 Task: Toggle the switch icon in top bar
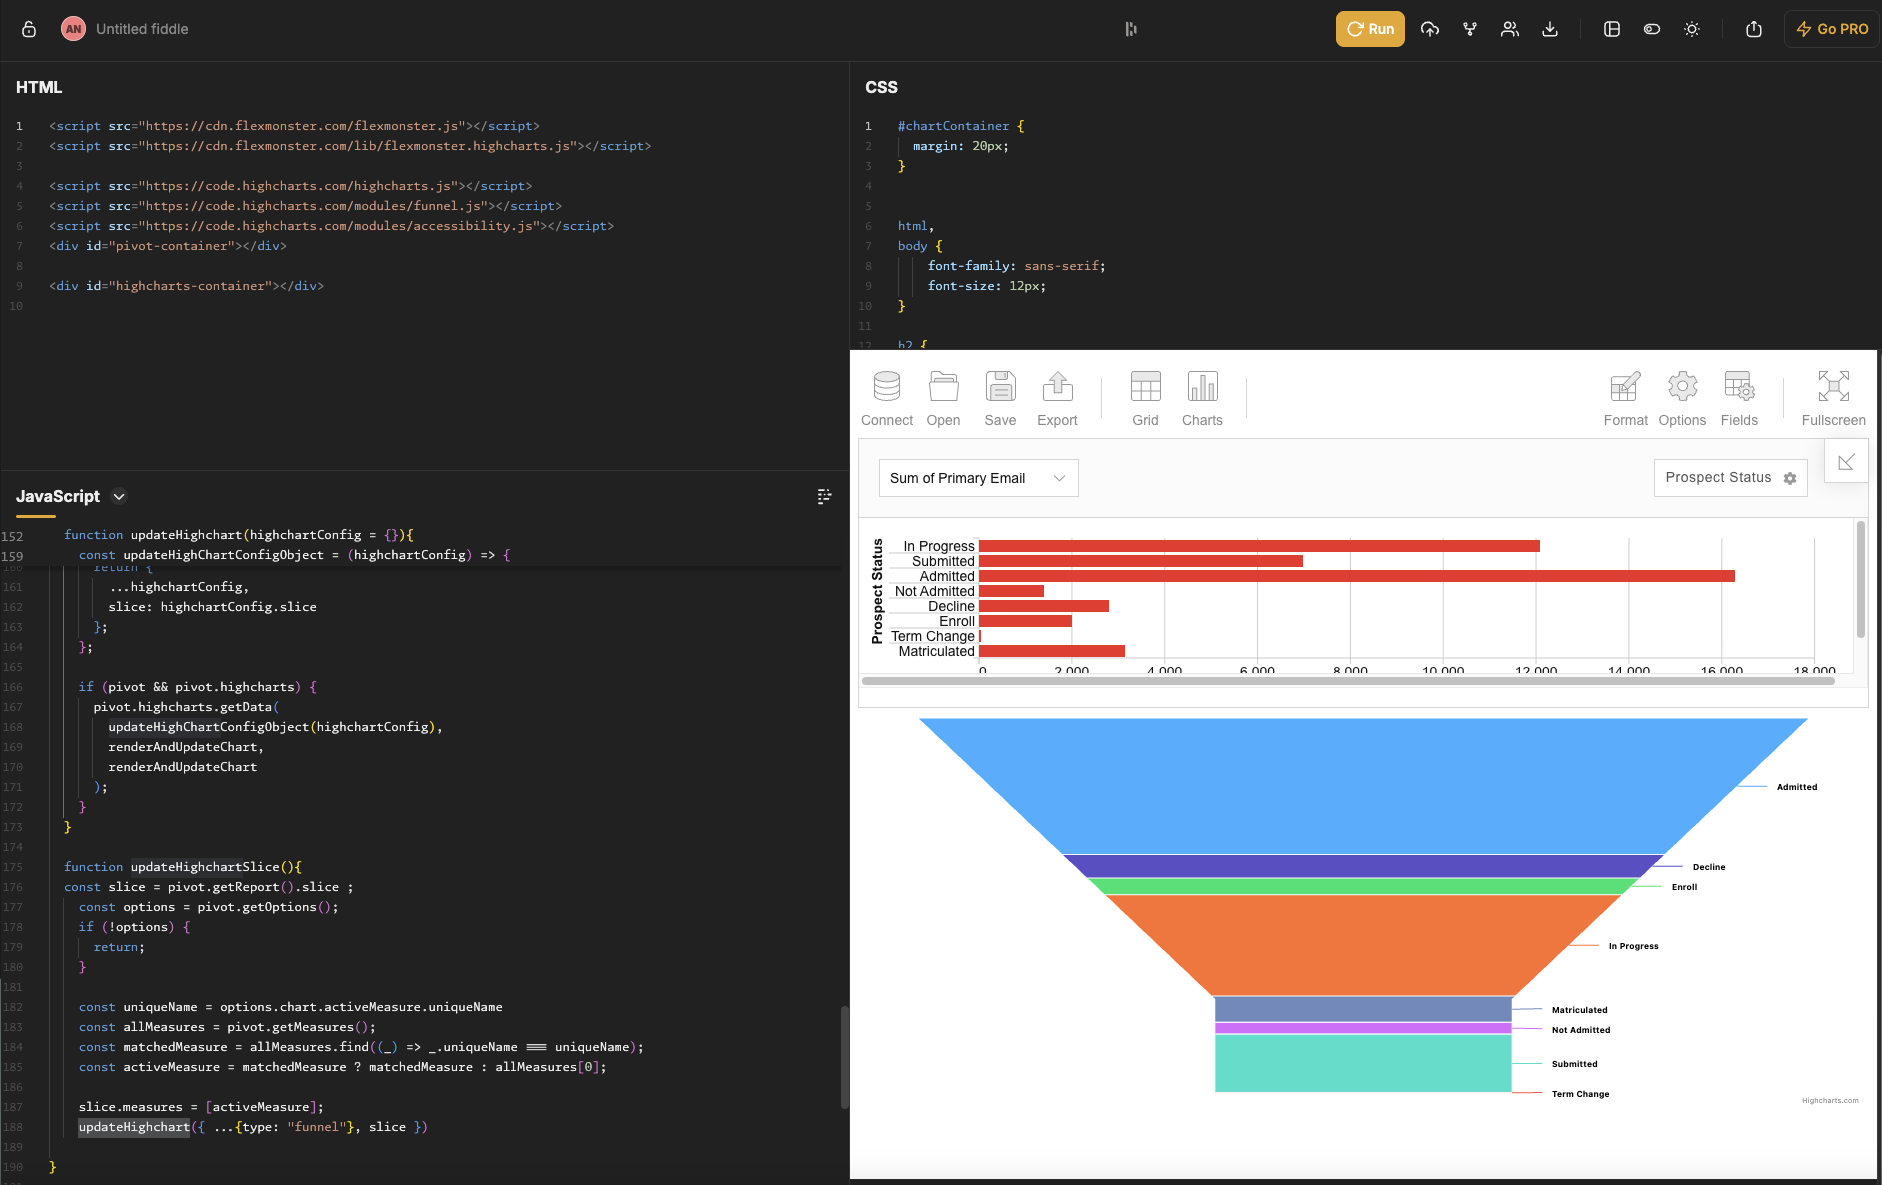click(1652, 29)
